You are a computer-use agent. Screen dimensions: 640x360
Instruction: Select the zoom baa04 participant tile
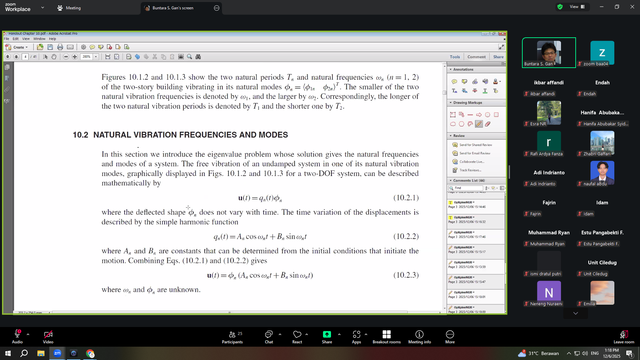(x=602, y=53)
